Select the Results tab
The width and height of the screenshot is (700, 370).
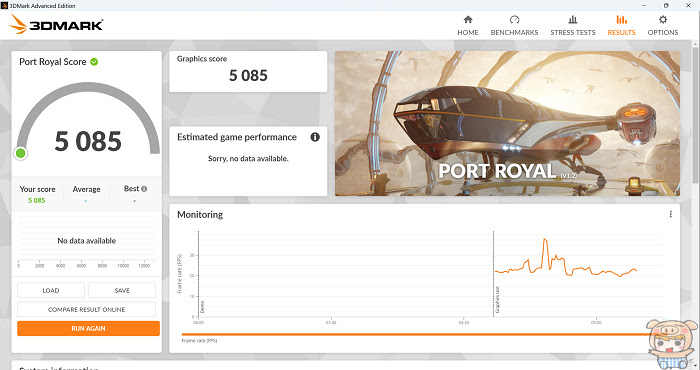click(x=621, y=25)
